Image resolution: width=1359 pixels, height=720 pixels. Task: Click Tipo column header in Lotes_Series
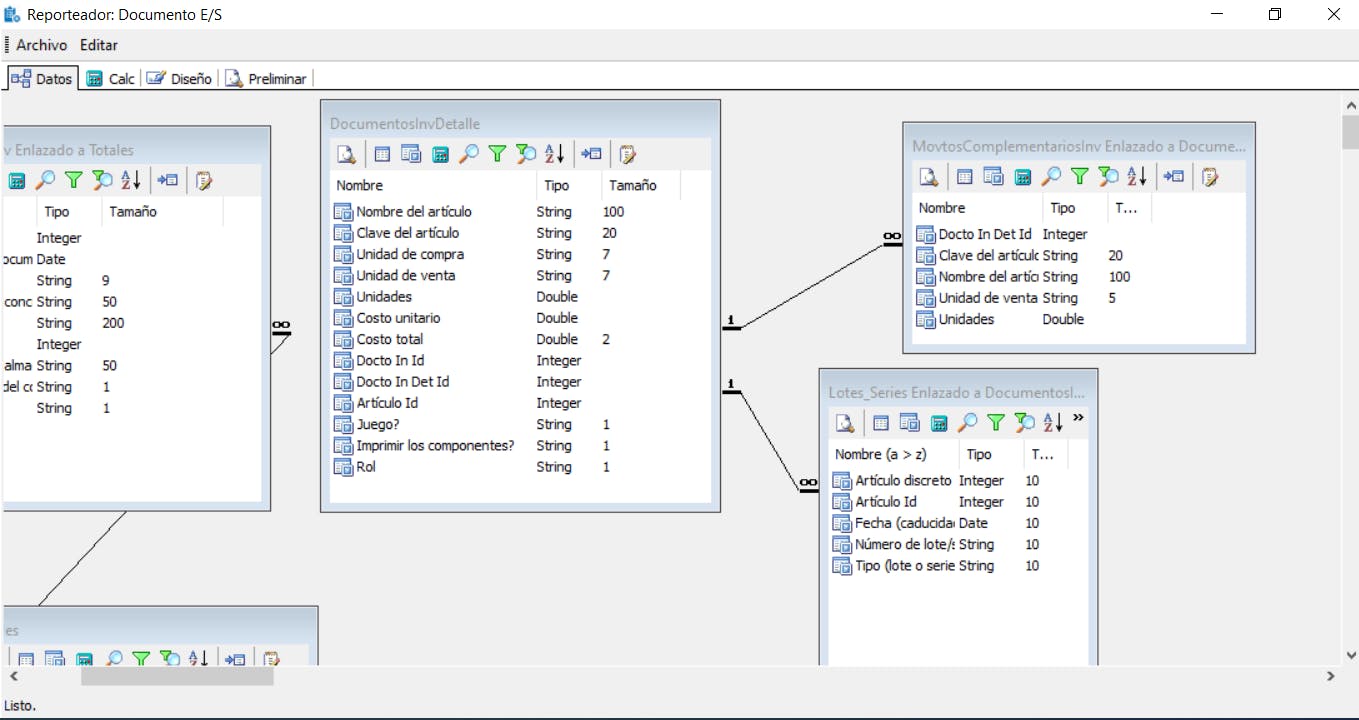[990, 454]
